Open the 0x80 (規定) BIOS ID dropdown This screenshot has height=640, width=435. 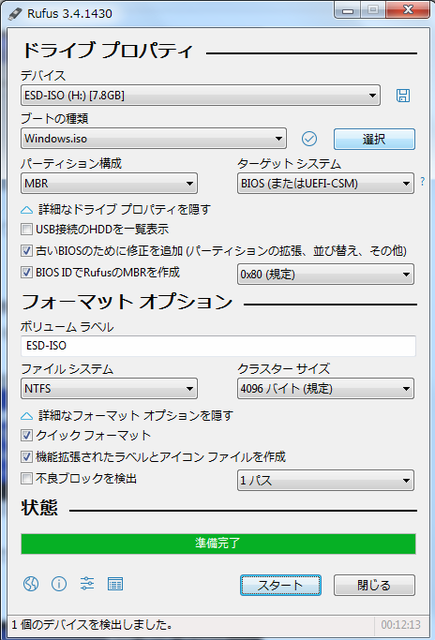(325, 274)
